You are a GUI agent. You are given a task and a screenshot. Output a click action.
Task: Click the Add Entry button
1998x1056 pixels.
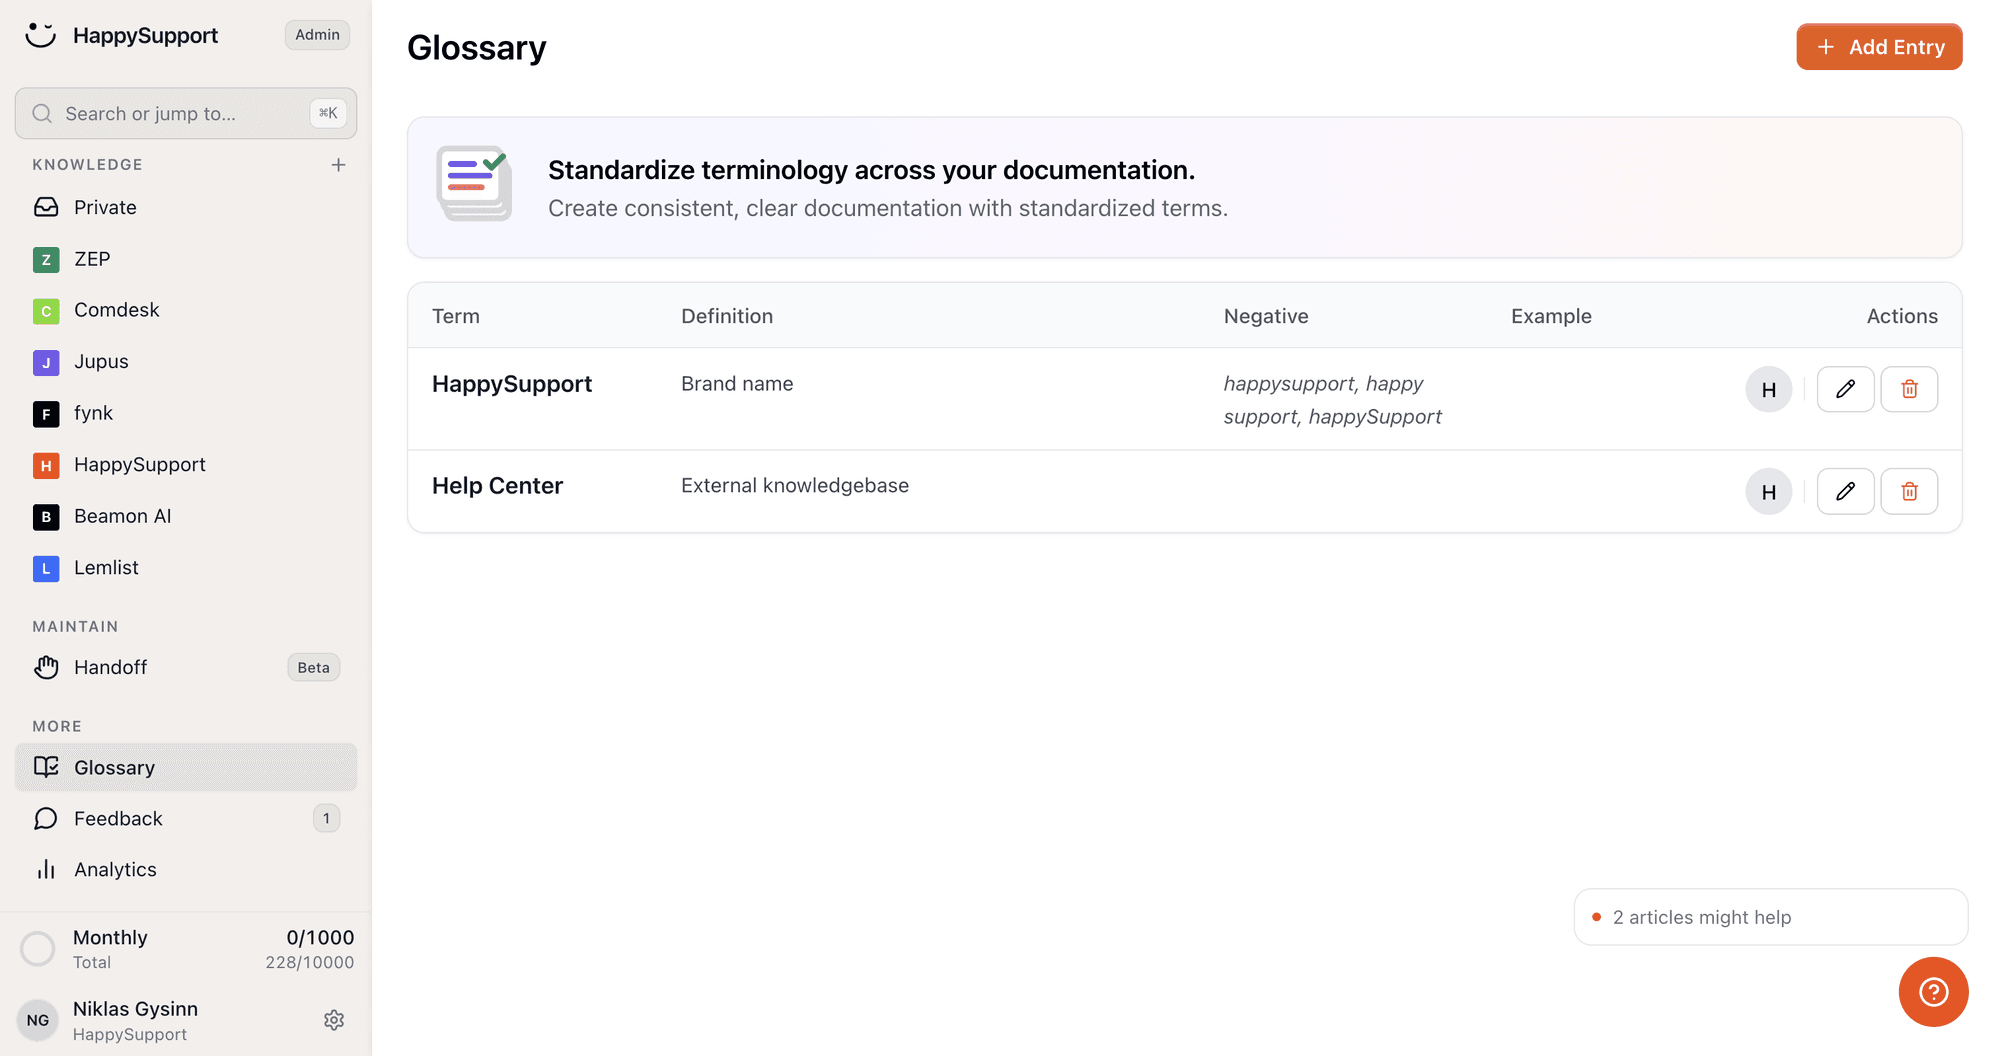[x=1879, y=47]
